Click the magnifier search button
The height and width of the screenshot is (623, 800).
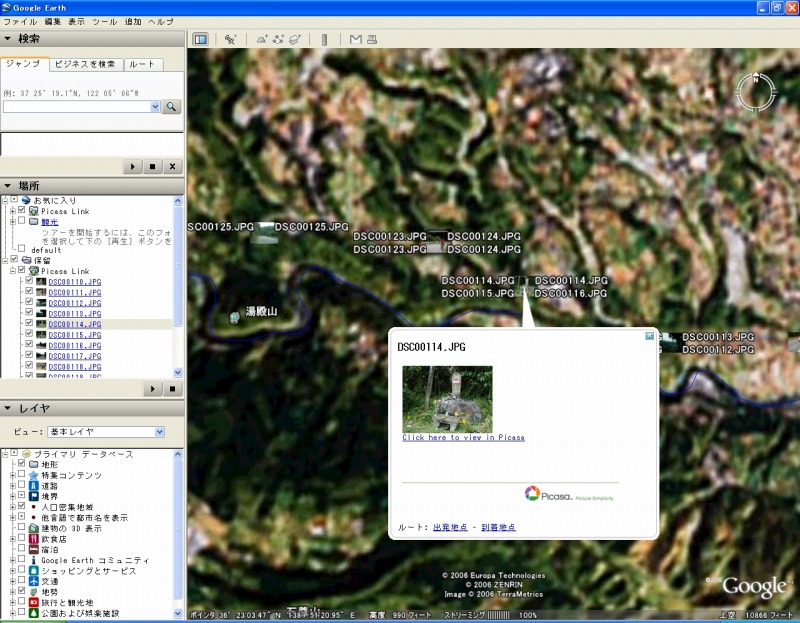coord(171,106)
